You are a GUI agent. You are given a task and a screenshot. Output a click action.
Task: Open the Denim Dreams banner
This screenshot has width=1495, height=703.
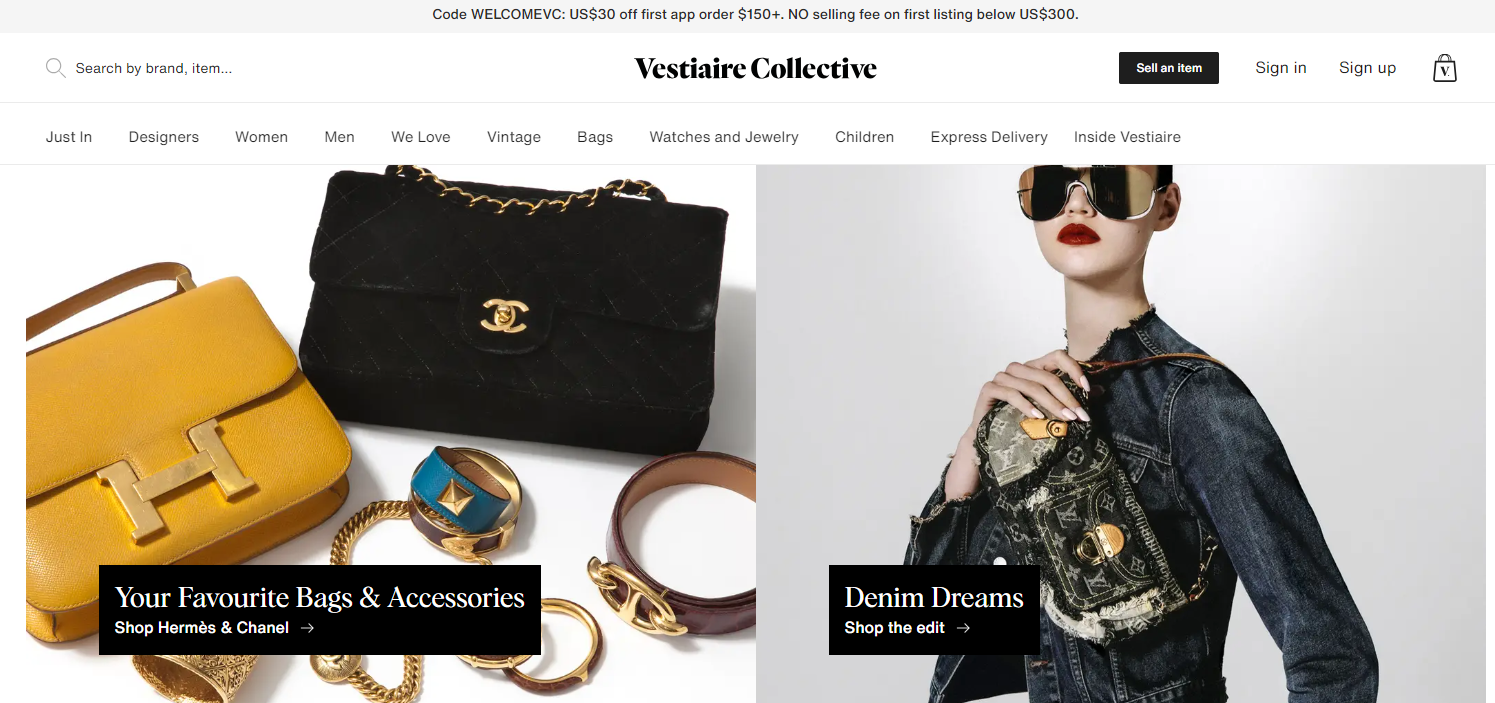tap(934, 610)
